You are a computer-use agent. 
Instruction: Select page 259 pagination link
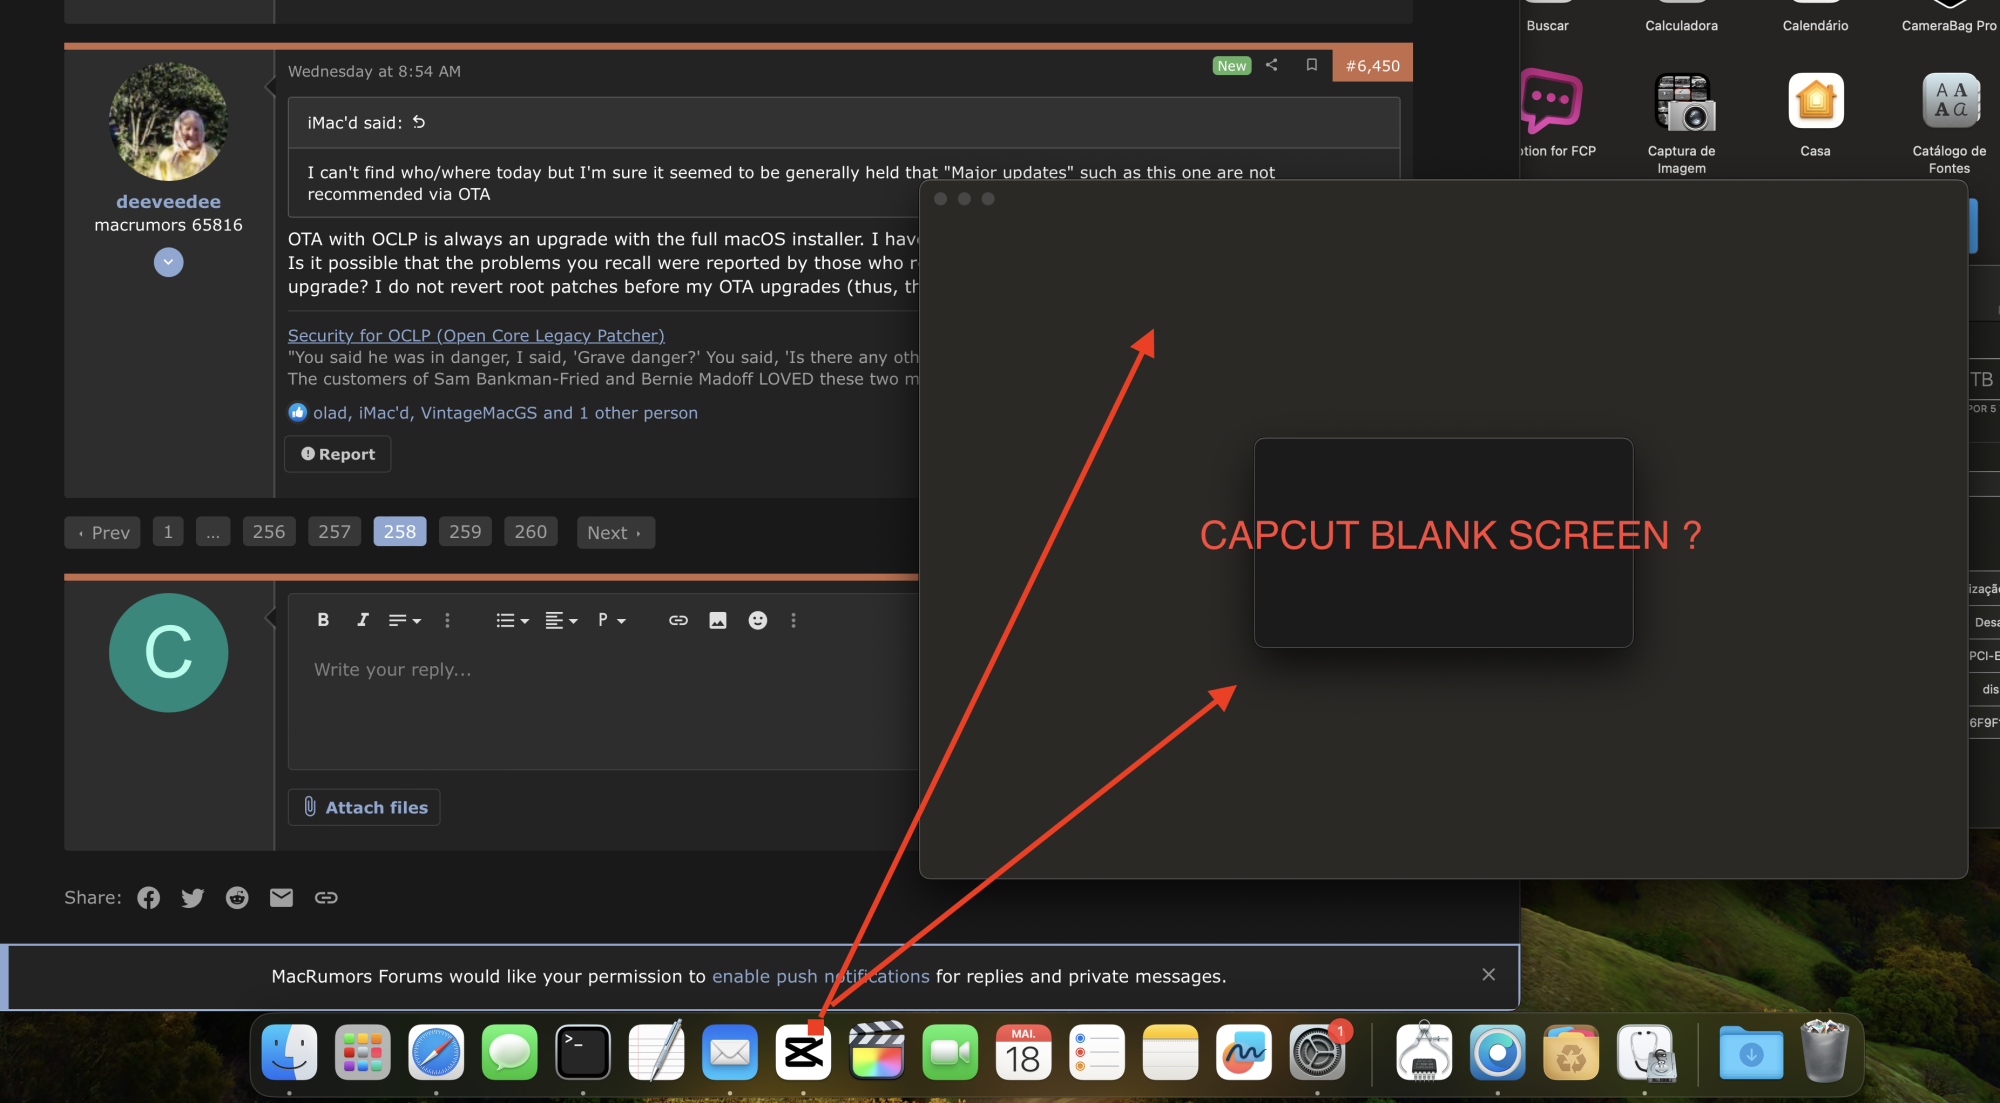point(464,531)
